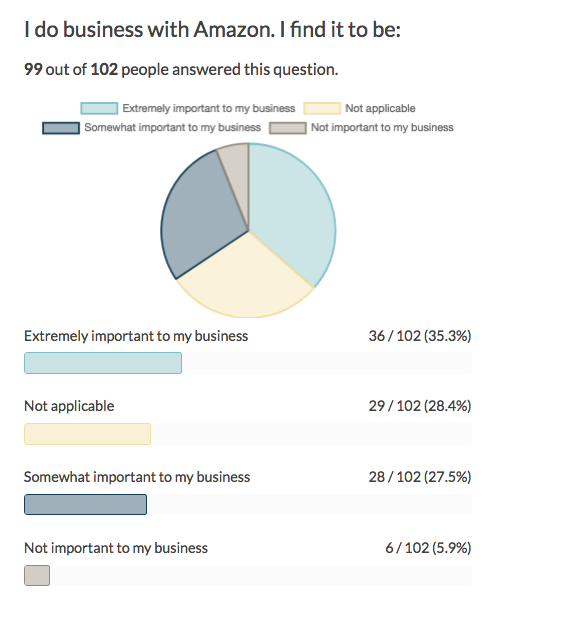The height and width of the screenshot is (625, 577).
Task: Click the gray 'Not important' legend swatch
Action: [288, 128]
